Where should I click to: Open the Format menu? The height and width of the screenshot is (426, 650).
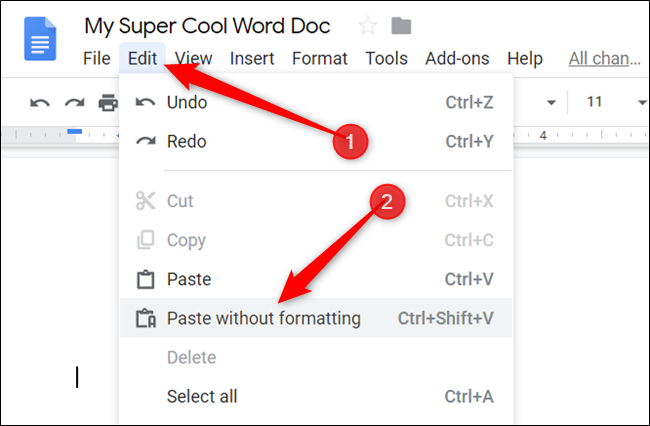tap(320, 58)
